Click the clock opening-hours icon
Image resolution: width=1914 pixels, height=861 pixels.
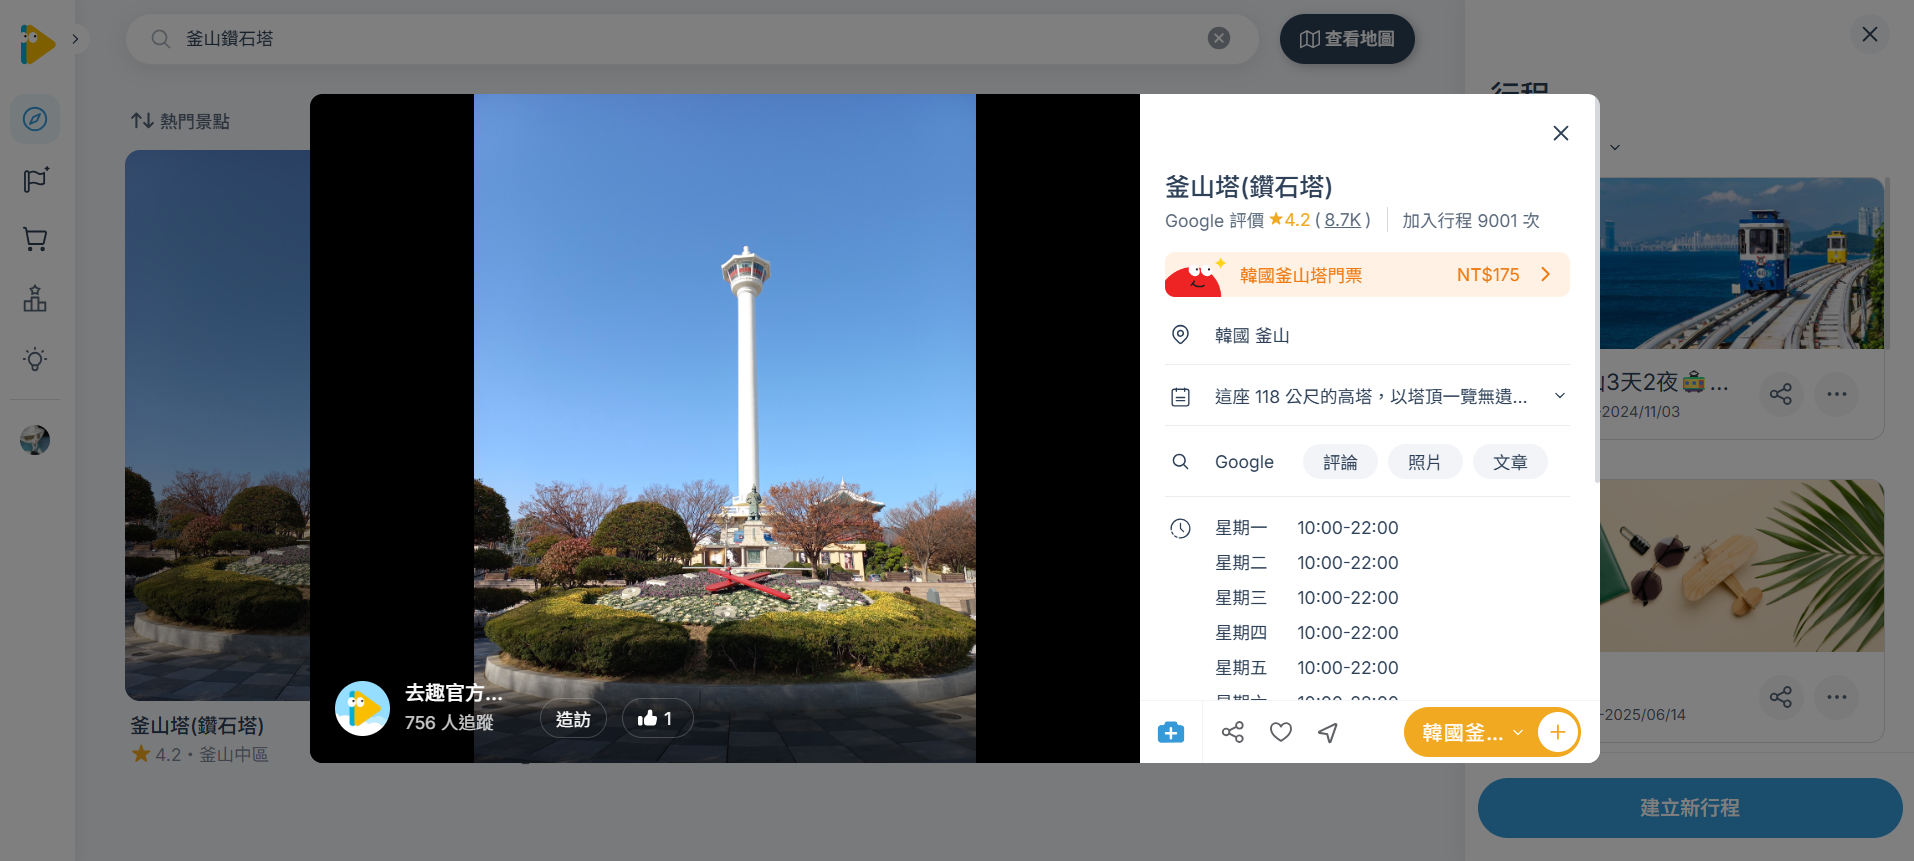point(1181,528)
